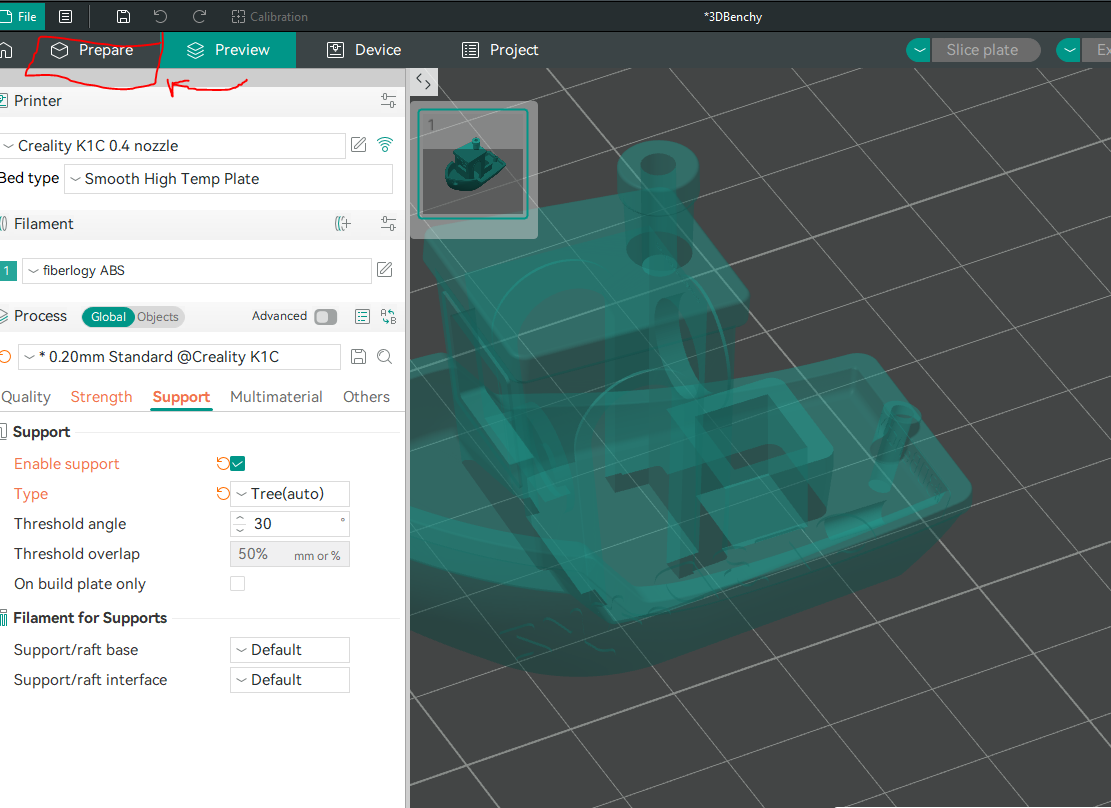The width and height of the screenshot is (1111, 808).
Task: Toggle the Advanced mode switch
Action: point(326,317)
